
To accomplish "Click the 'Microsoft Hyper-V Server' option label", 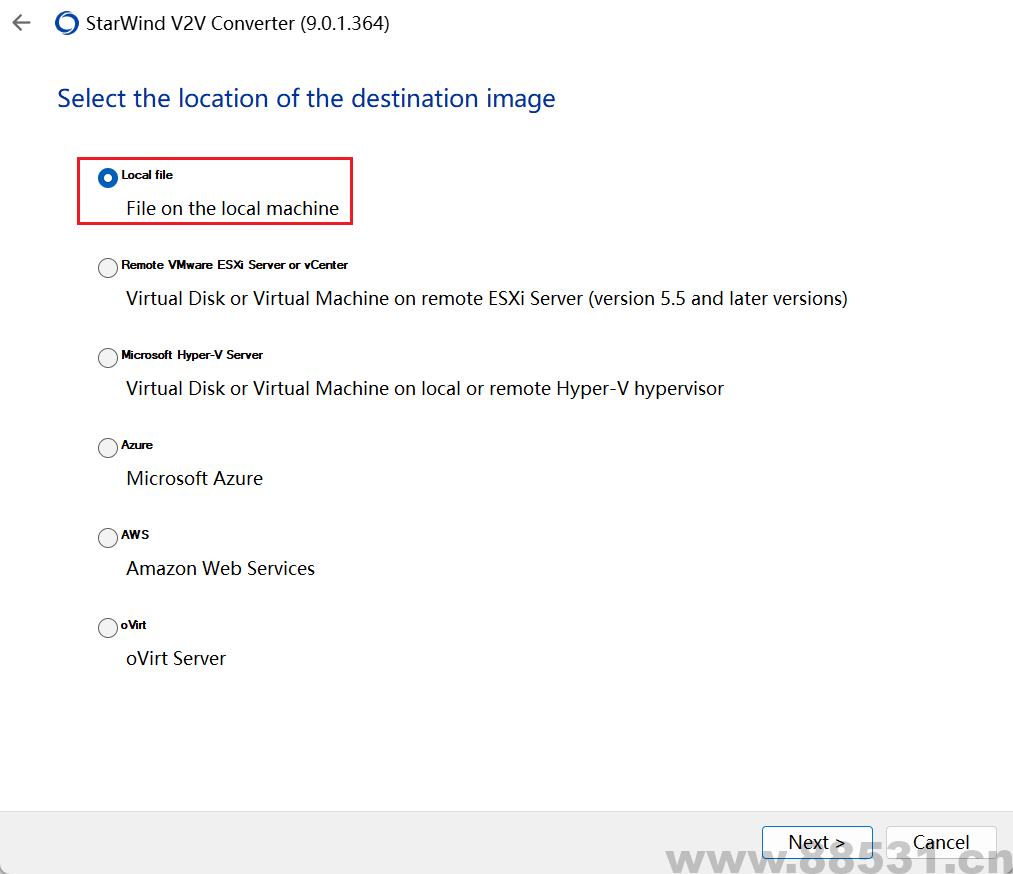I will [192, 355].
